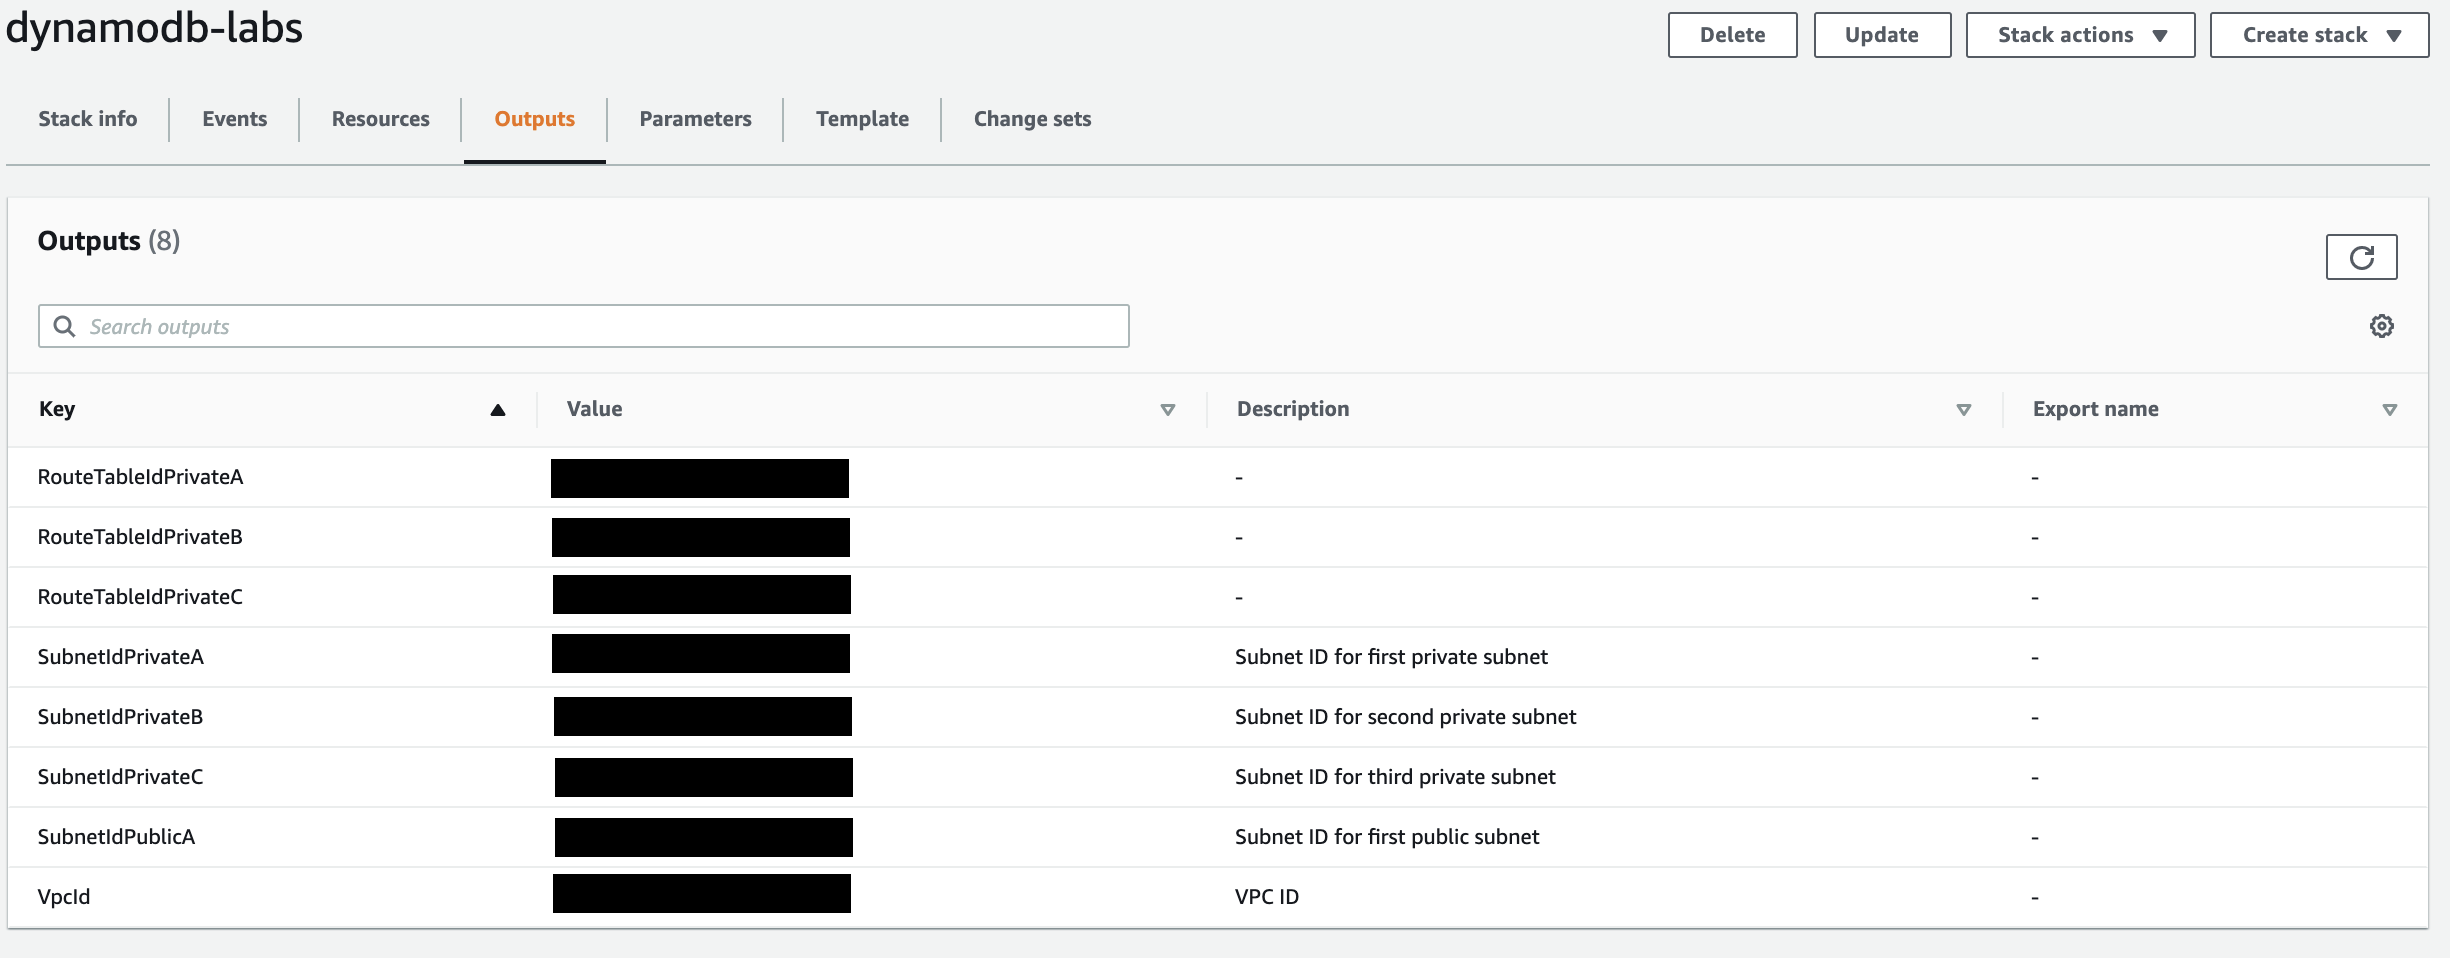Go to the Parameters tab
Screen dimensions: 2450x958
pyautogui.click(x=696, y=119)
